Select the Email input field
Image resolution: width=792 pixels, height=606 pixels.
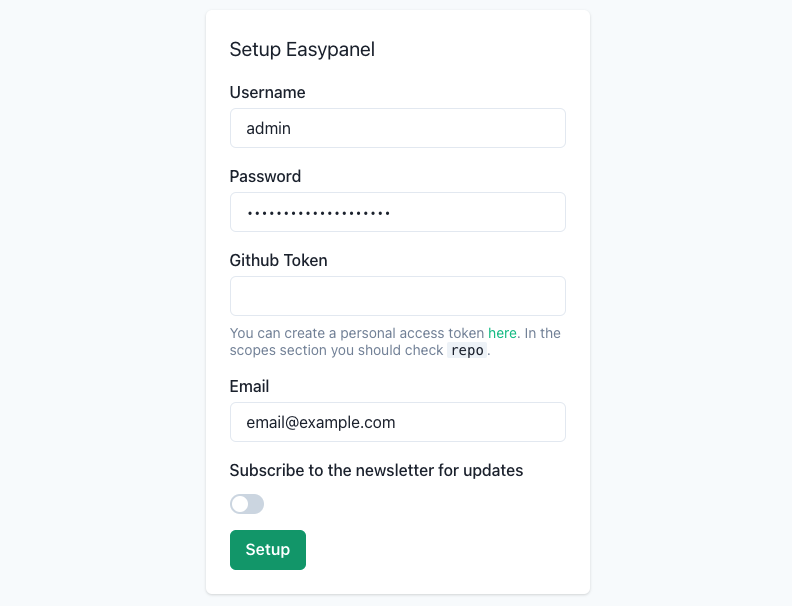tap(397, 422)
